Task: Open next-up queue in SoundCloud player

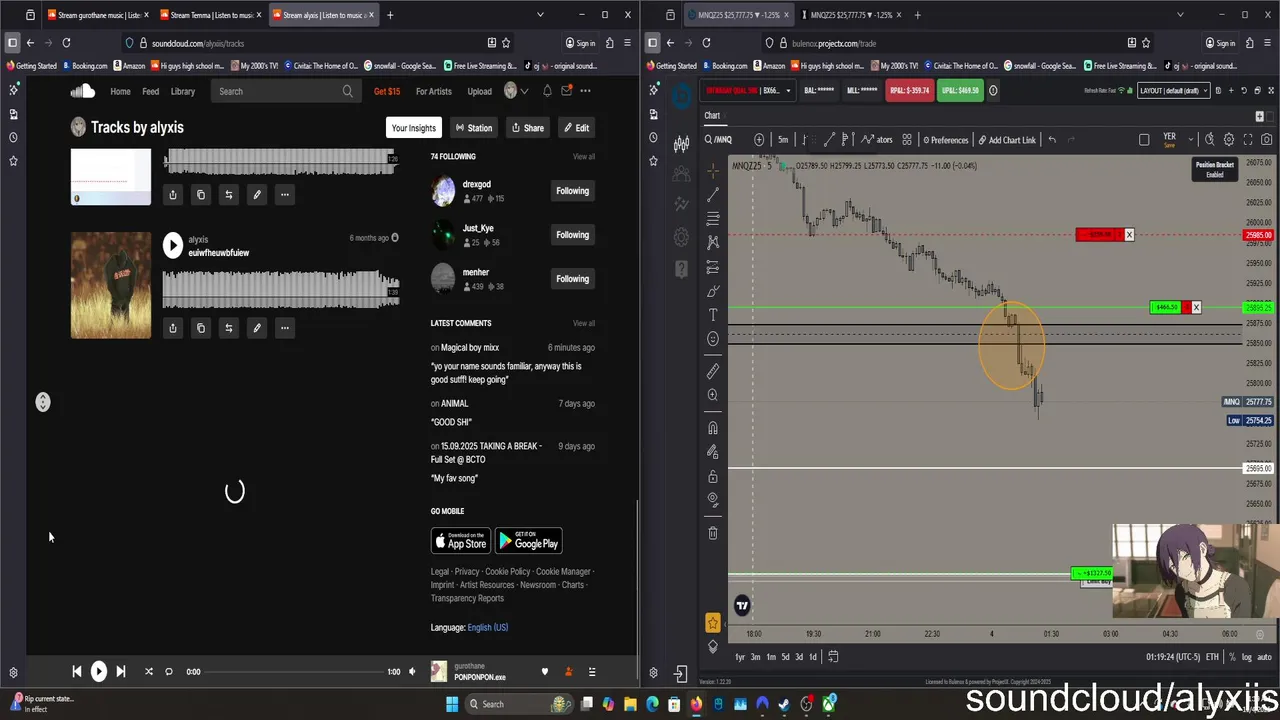Action: pyautogui.click(x=592, y=672)
